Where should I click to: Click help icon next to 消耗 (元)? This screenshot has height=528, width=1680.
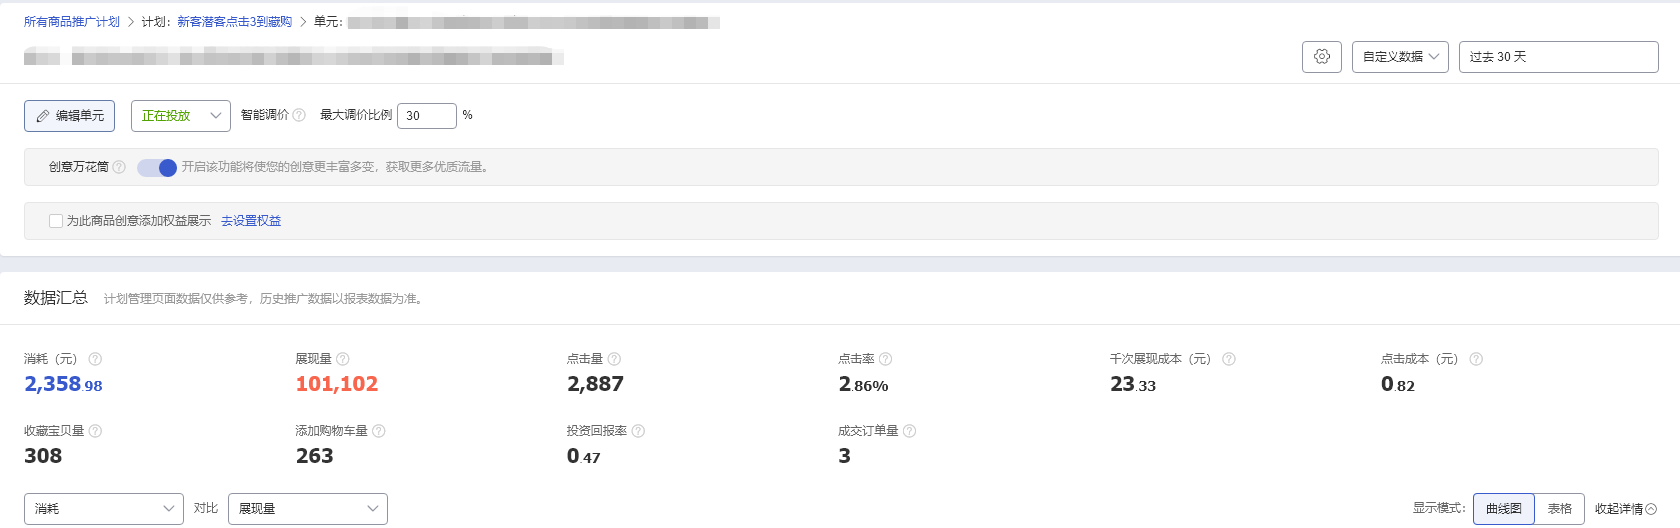[95, 359]
